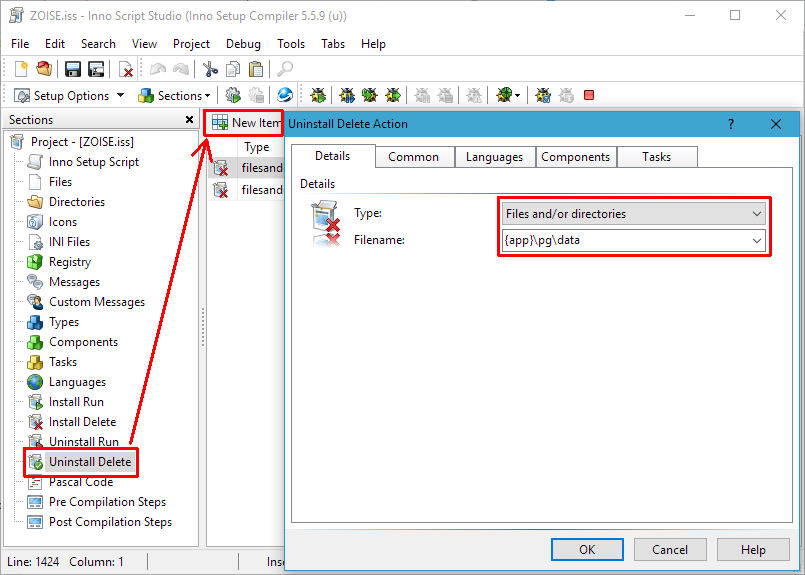The height and width of the screenshot is (575, 805).
Task: Click the Open file folder icon
Action: [x=44, y=69]
